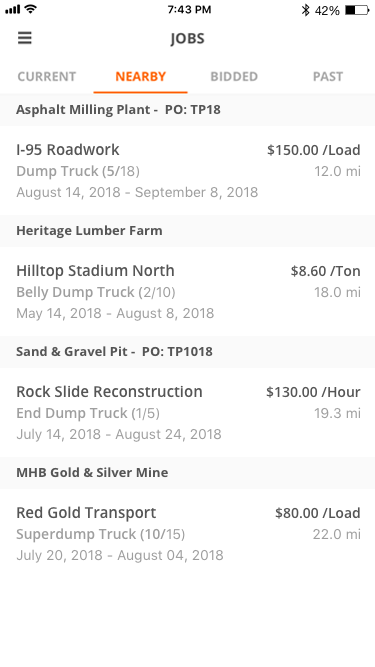Open the I-95 Roadwork job
This screenshot has width=375, height=667.
[x=188, y=171]
